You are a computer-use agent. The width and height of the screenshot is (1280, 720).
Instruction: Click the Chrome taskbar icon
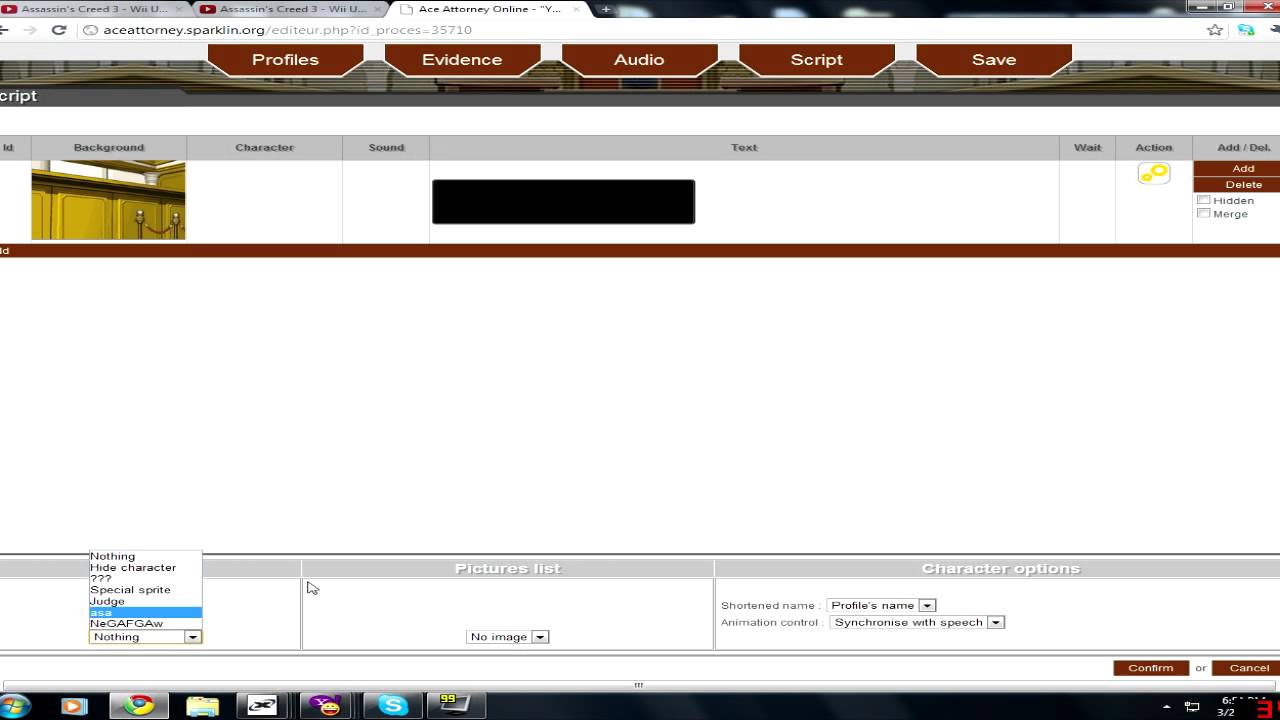[x=138, y=706]
